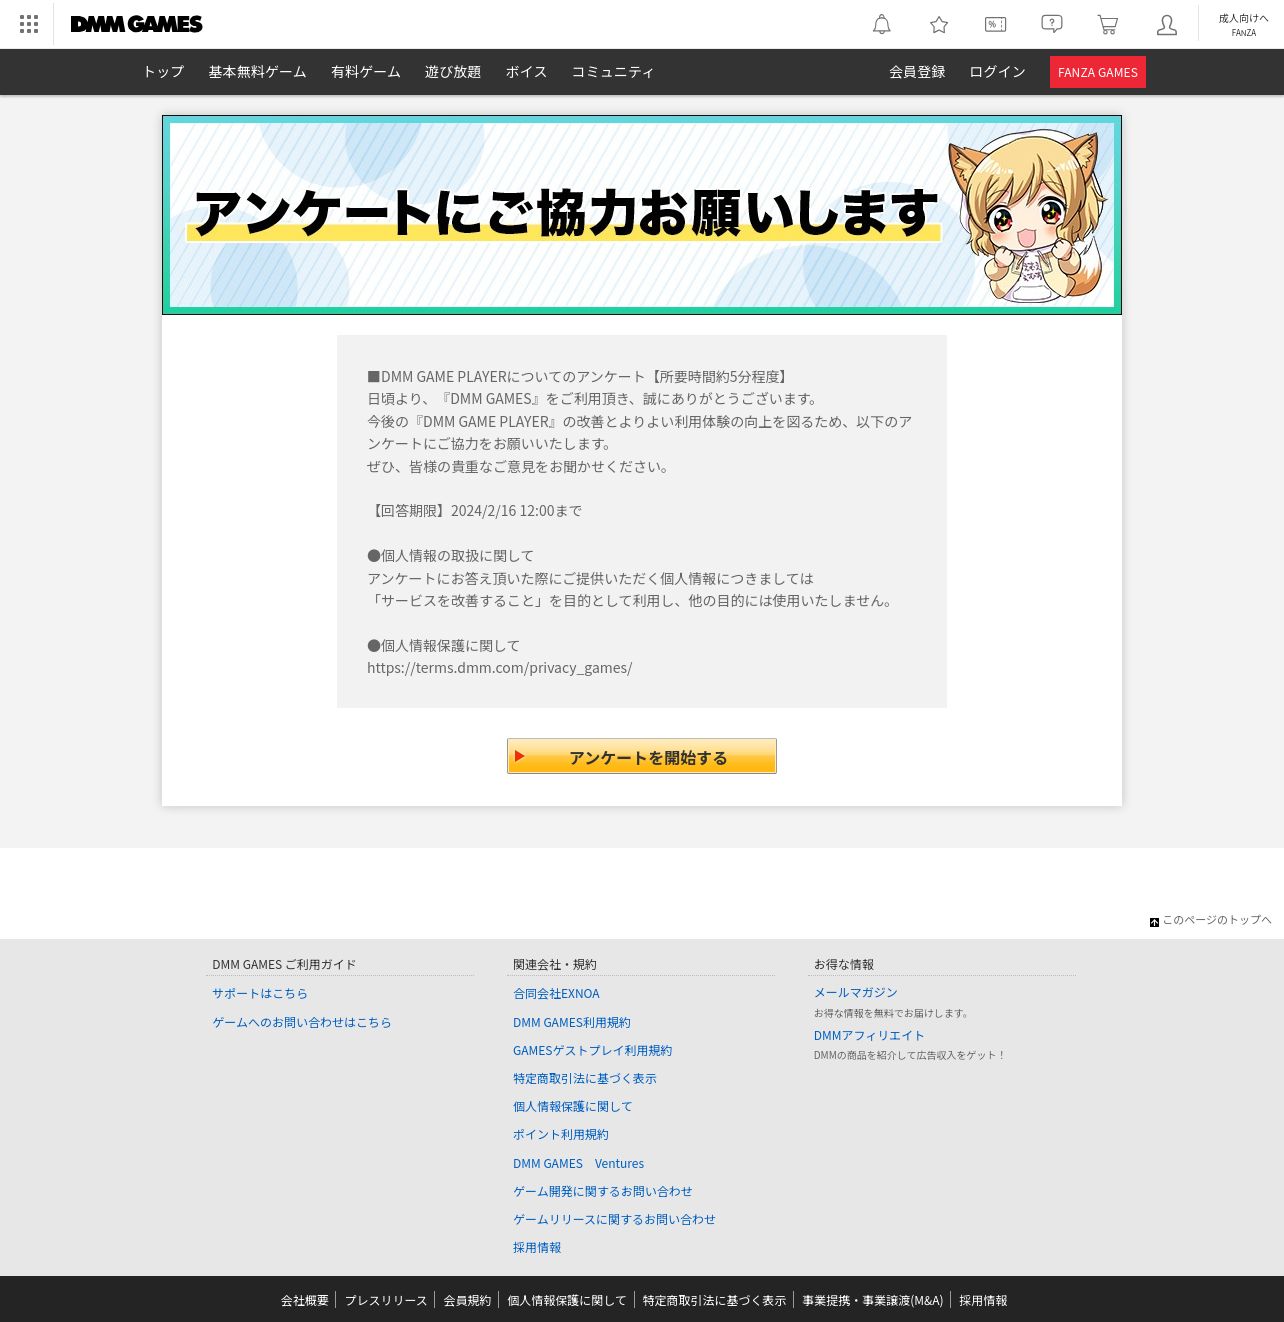
Task: Open ボイス menu item
Action: pyautogui.click(x=526, y=72)
